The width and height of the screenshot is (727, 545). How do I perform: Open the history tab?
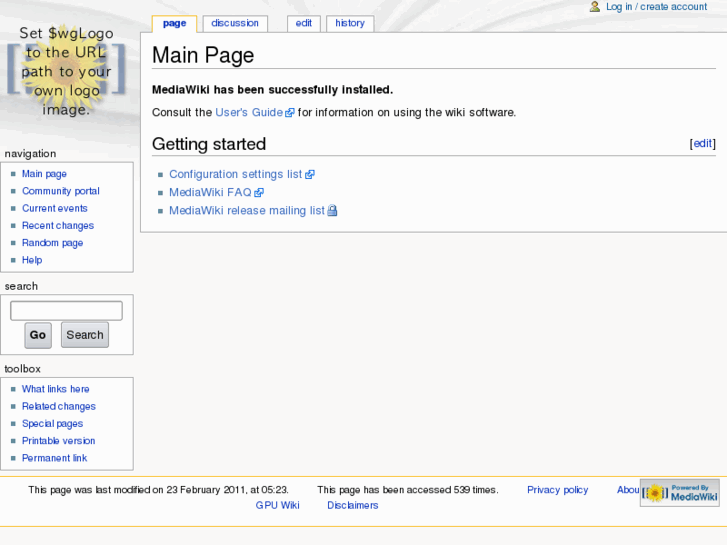pyautogui.click(x=350, y=24)
